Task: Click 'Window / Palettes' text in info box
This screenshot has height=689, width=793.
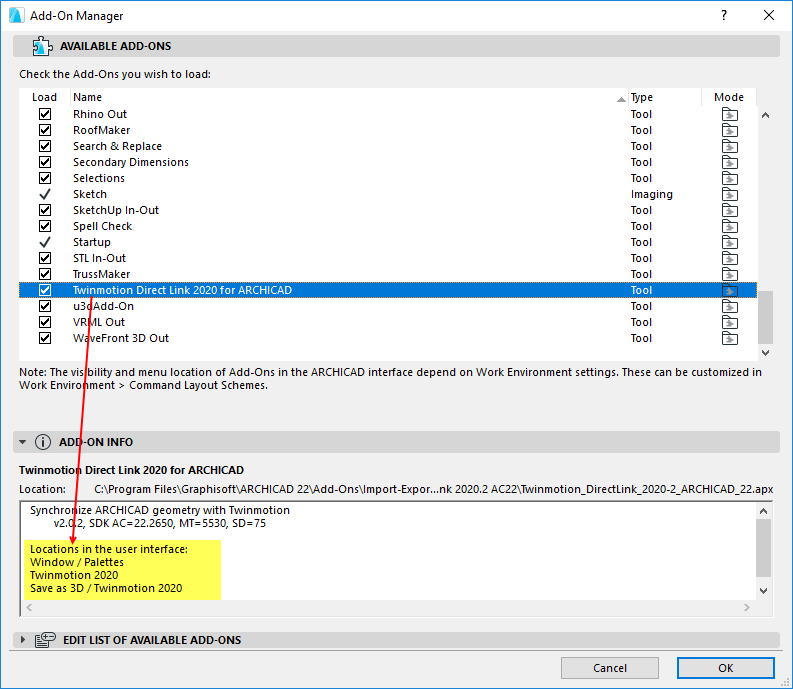Action: [77, 562]
